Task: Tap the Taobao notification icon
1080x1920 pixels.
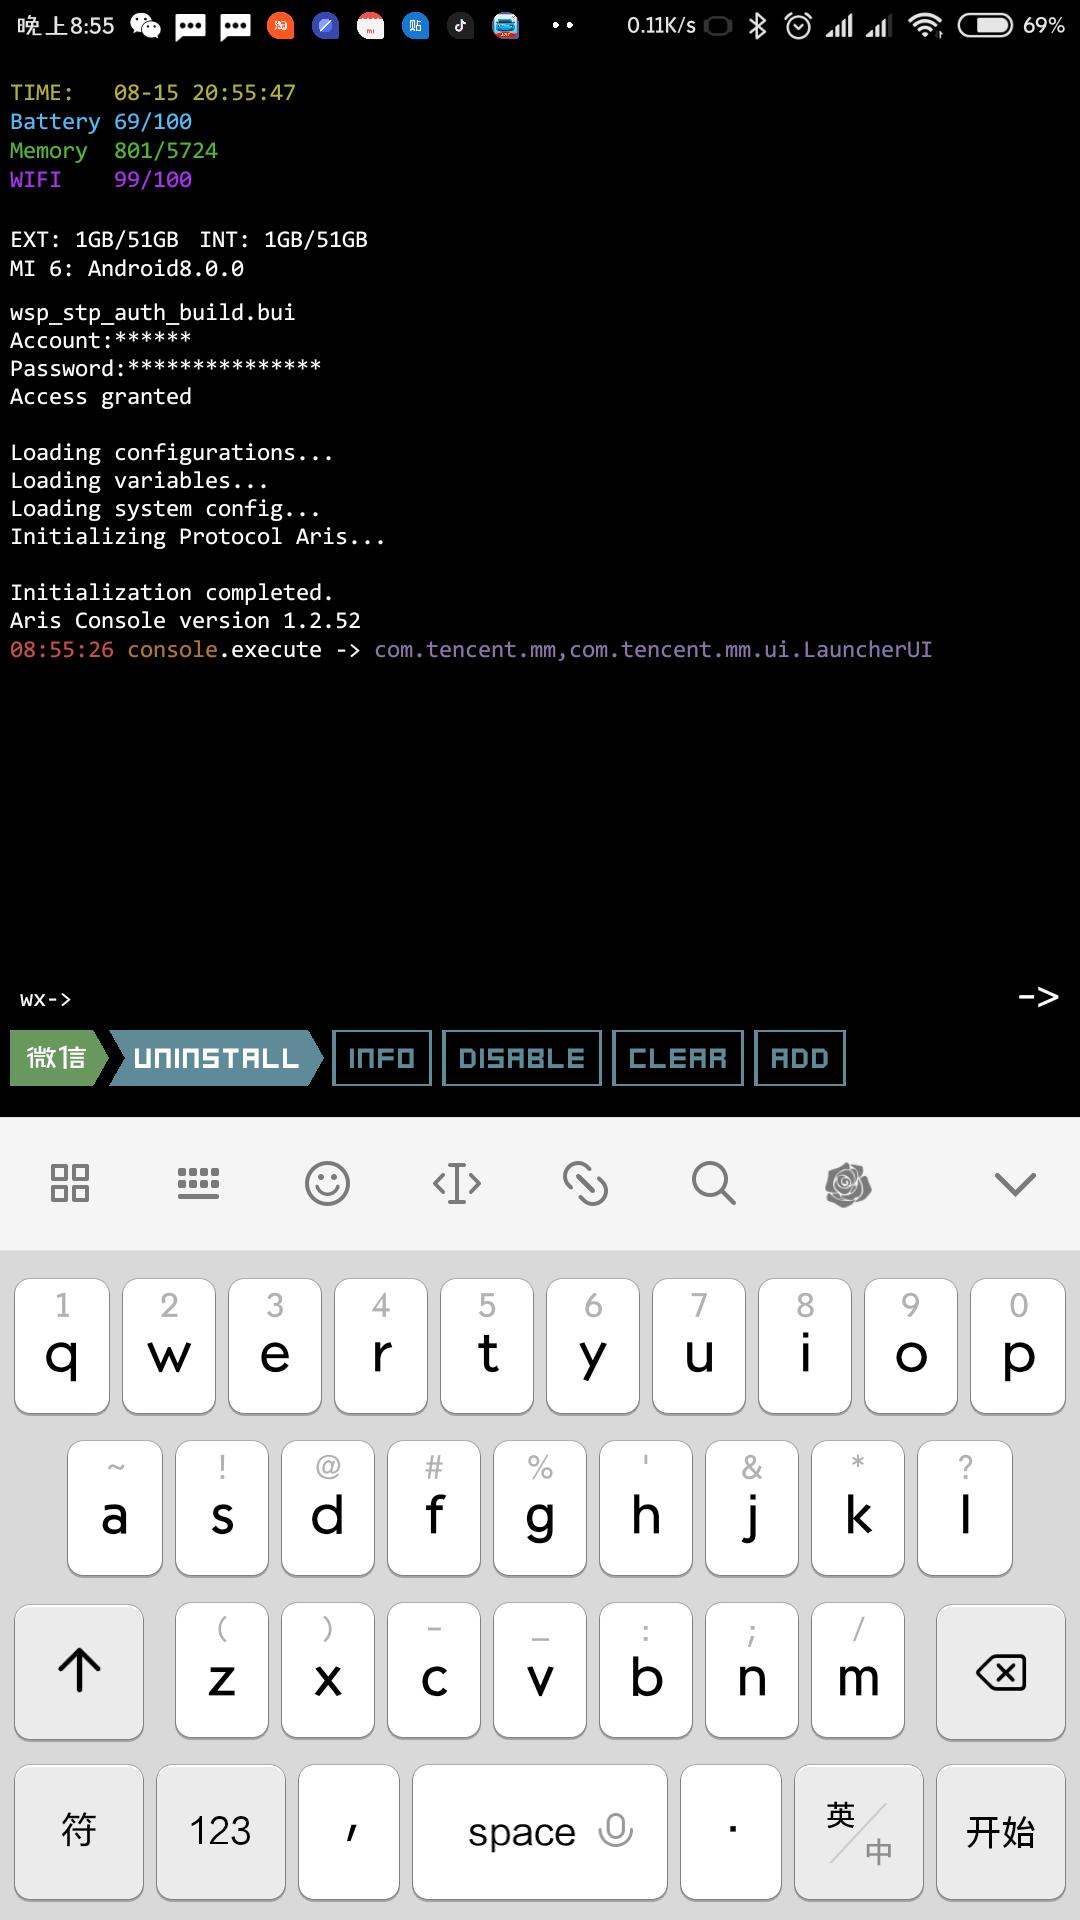Action: click(x=280, y=26)
